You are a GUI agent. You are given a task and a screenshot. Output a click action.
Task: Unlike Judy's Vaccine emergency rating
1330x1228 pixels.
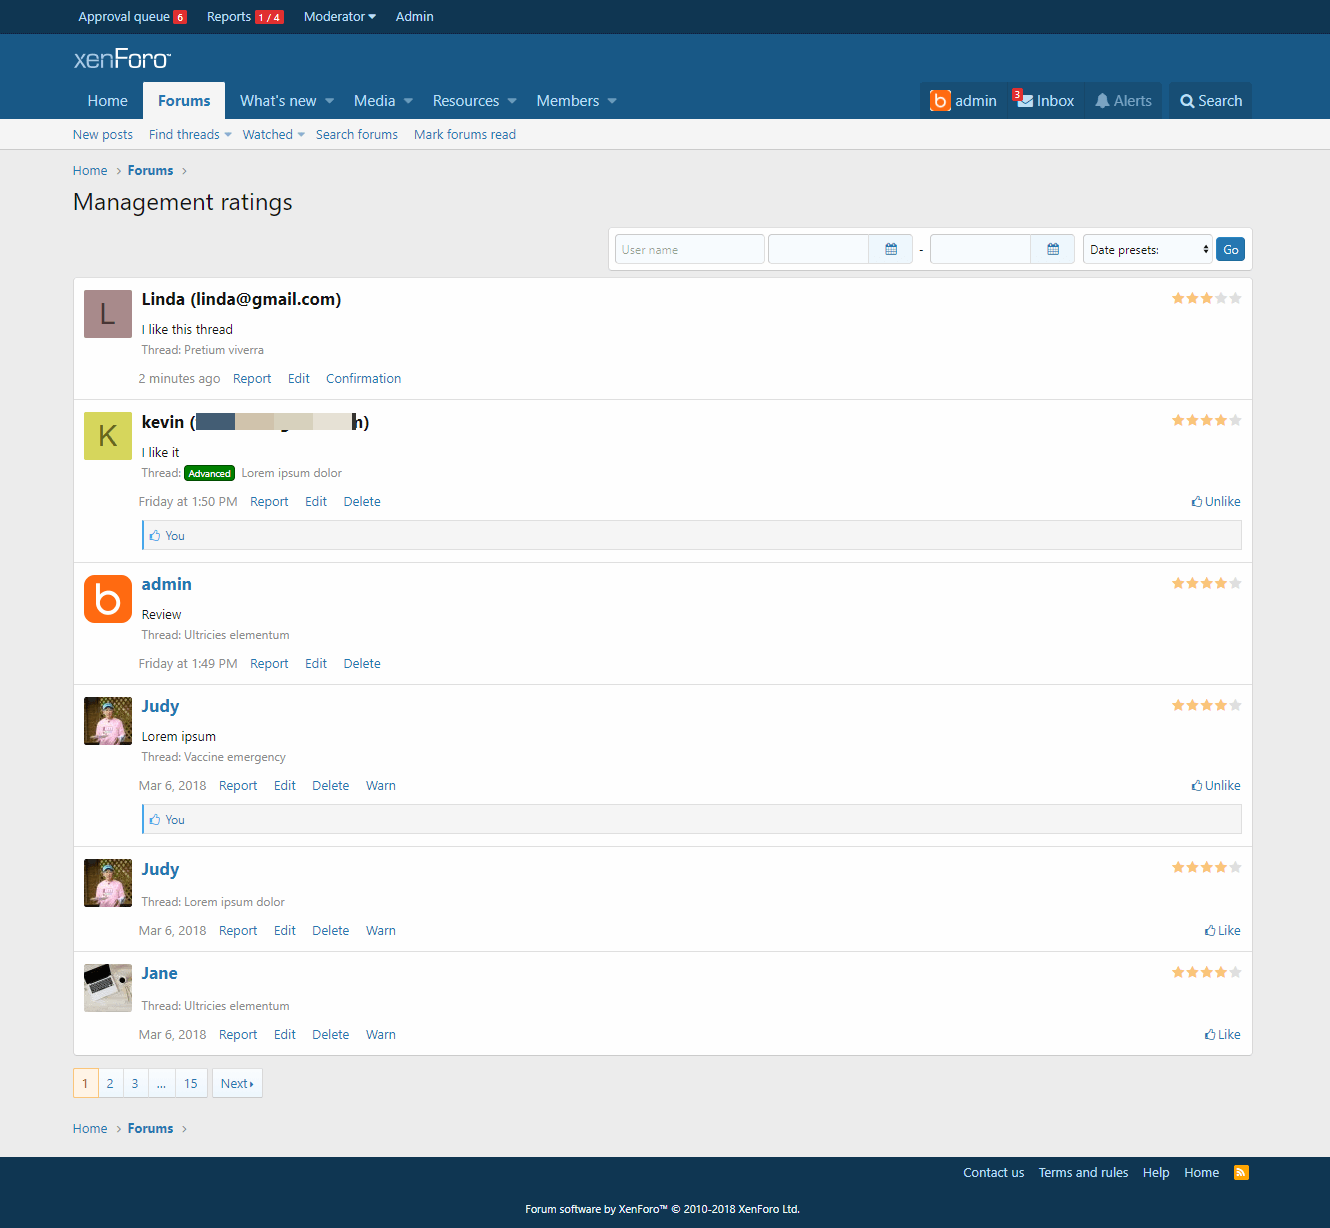click(1216, 786)
